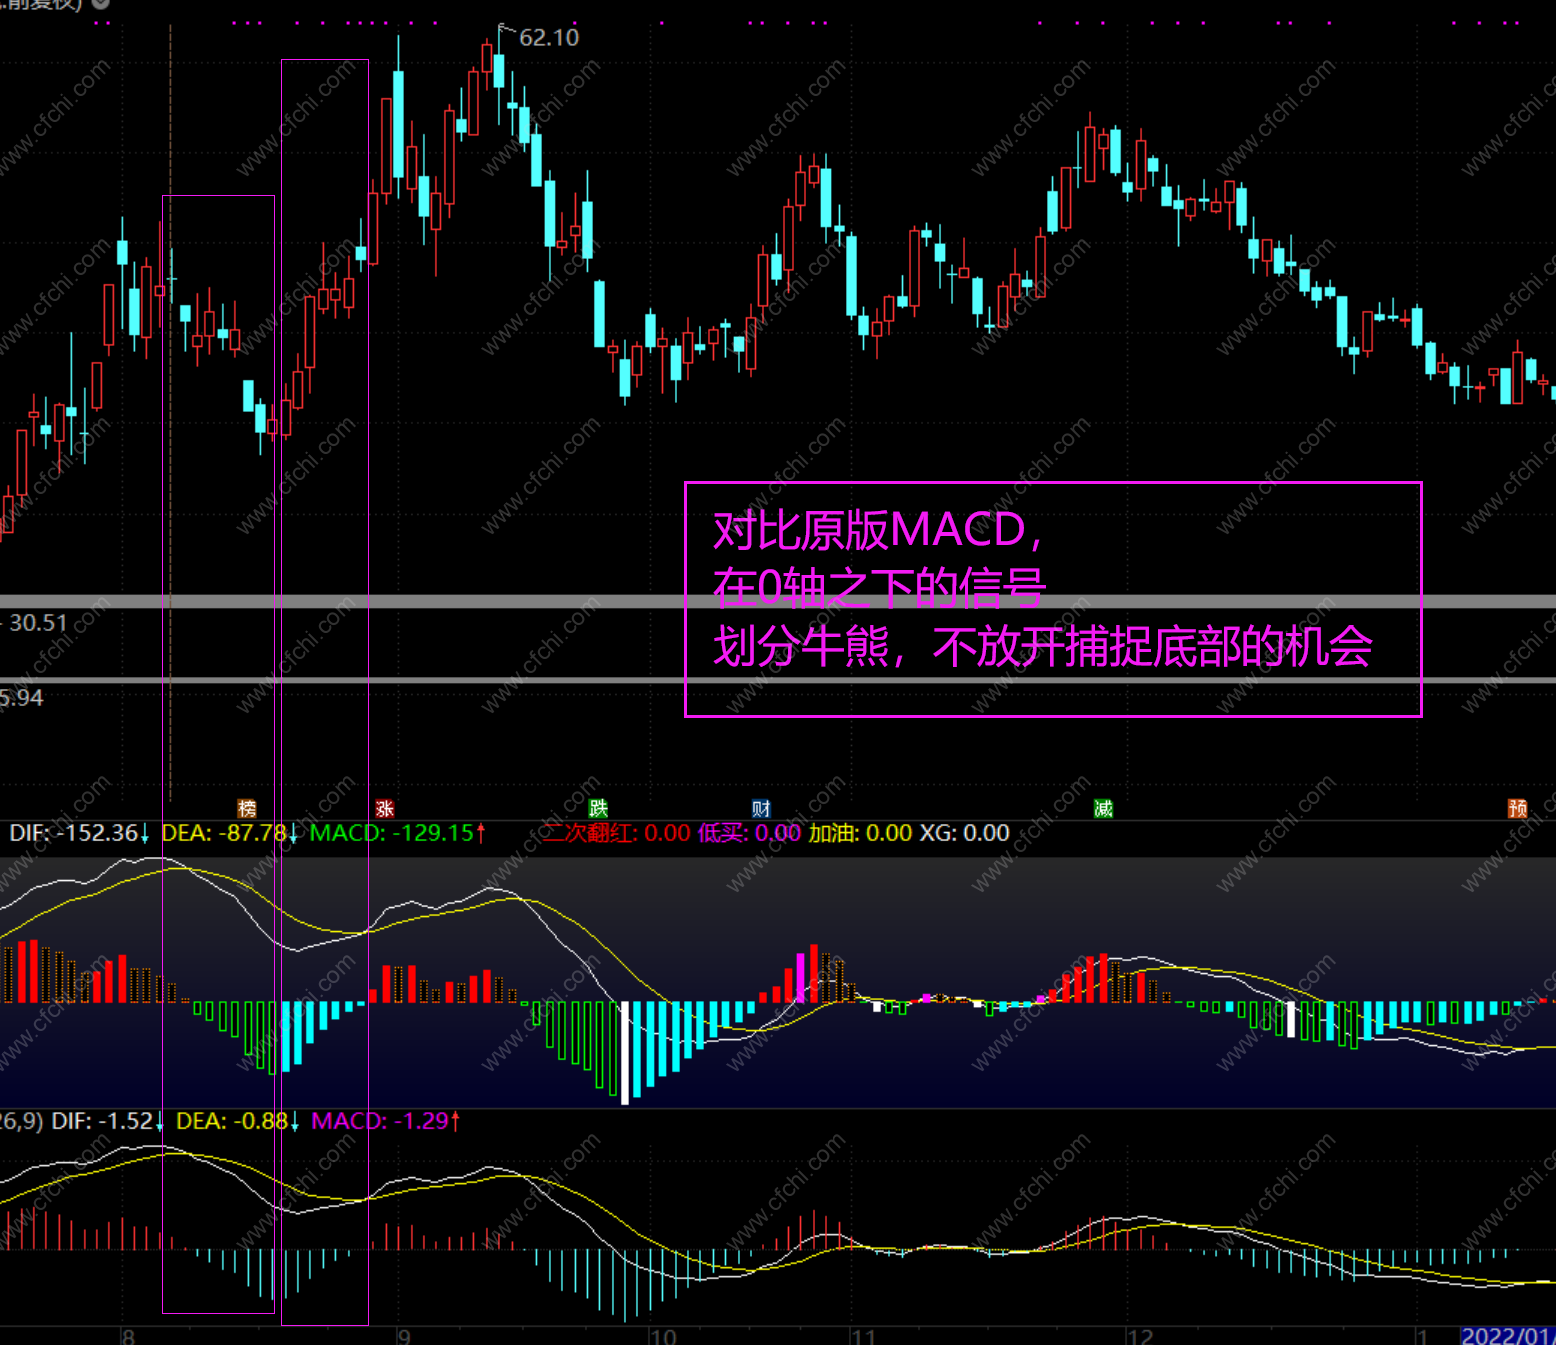Click the green 跌 event marker
1556x1345 pixels.
pos(598,808)
